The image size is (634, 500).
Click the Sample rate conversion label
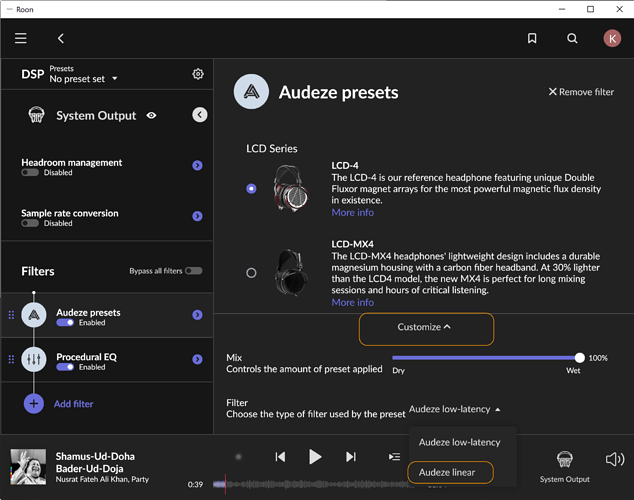pos(70,213)
